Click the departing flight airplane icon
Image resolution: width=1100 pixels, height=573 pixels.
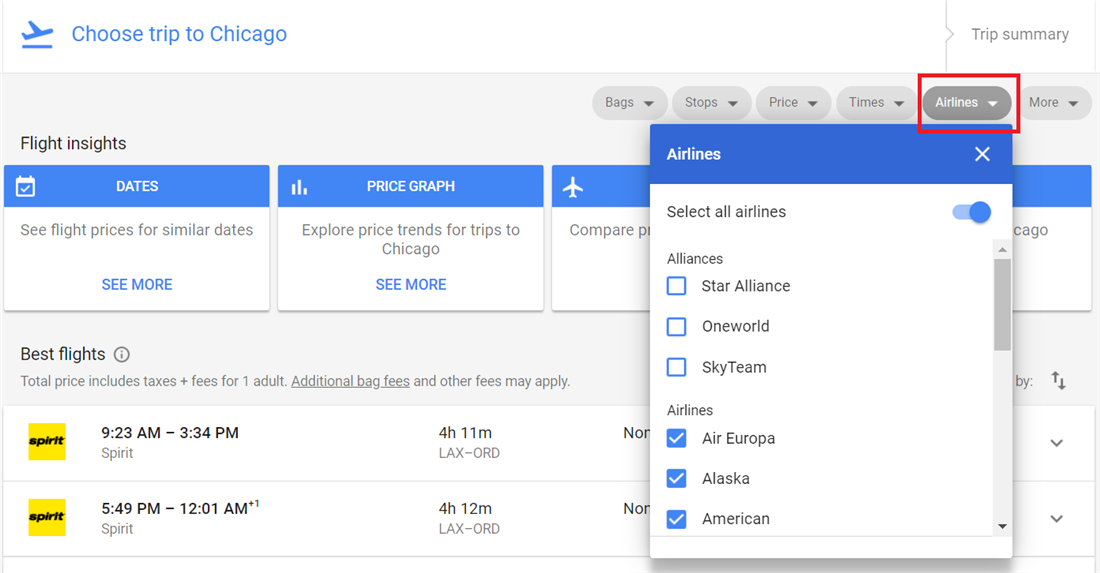(37, 34)
